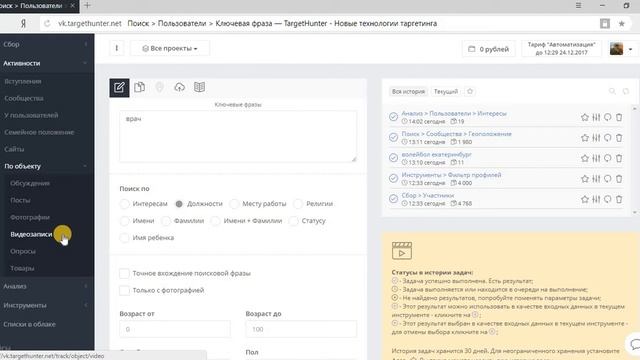The image size is (640, 360).
Task: Open the волейбол екатеринбург history link
Action: click(x=436, y=154)
